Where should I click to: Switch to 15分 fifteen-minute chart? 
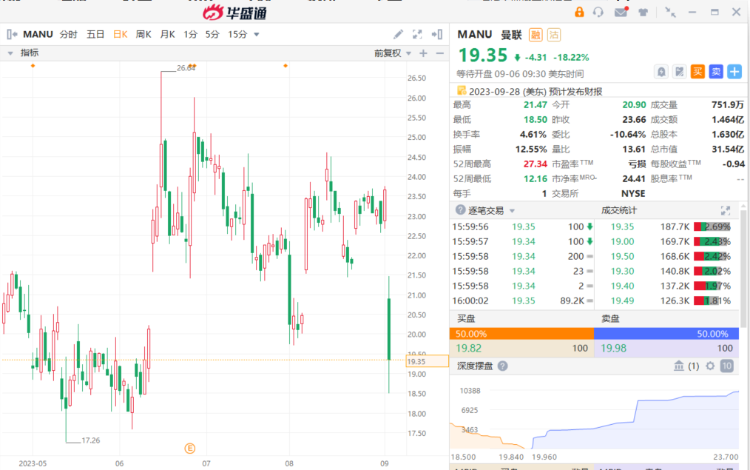(238, 34)
